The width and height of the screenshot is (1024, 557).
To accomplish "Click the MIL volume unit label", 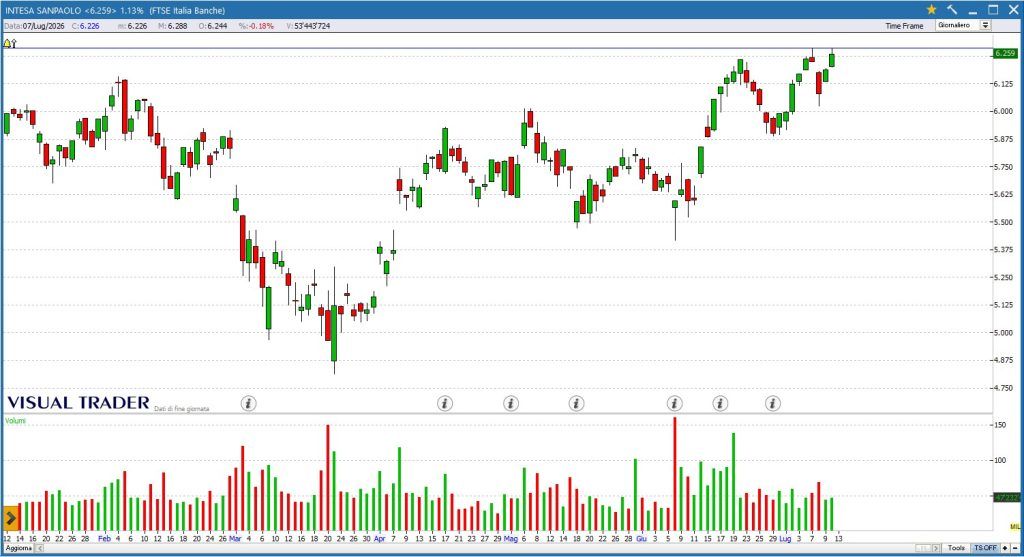I will coord(1014,526).
